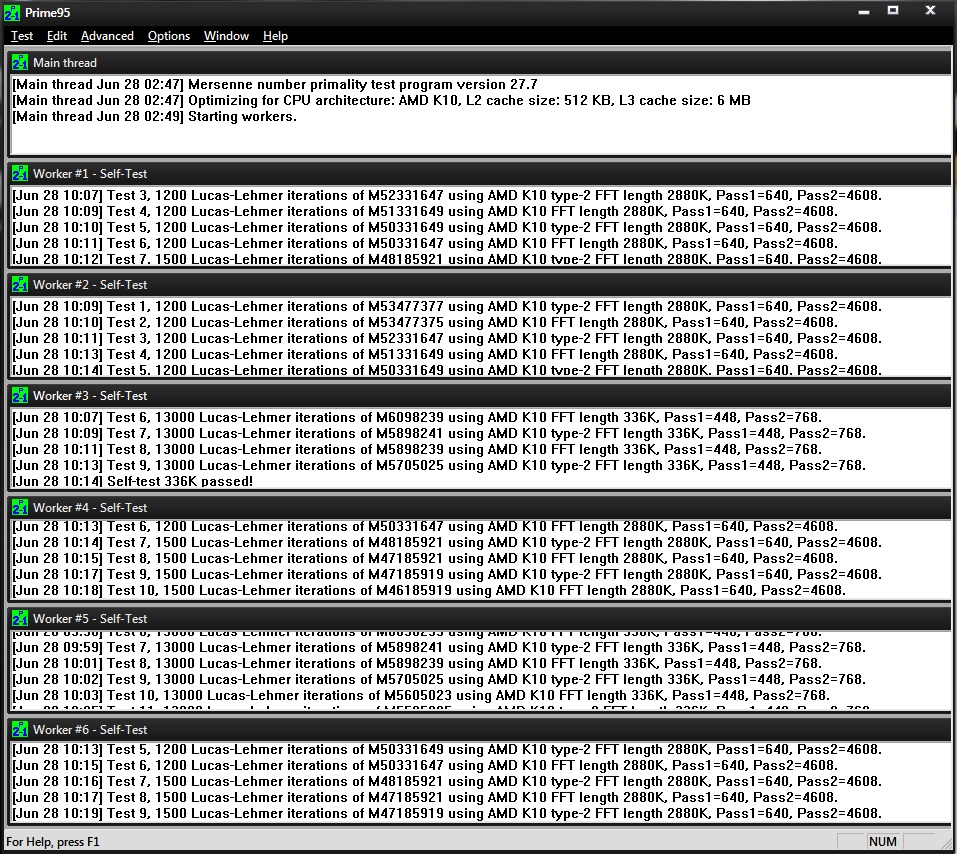
Task: Click the Worker #5 window icon
Action: [20, 618]
